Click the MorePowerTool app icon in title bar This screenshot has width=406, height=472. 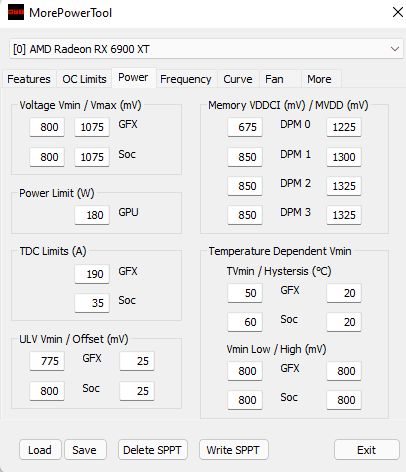pos(16,12)
